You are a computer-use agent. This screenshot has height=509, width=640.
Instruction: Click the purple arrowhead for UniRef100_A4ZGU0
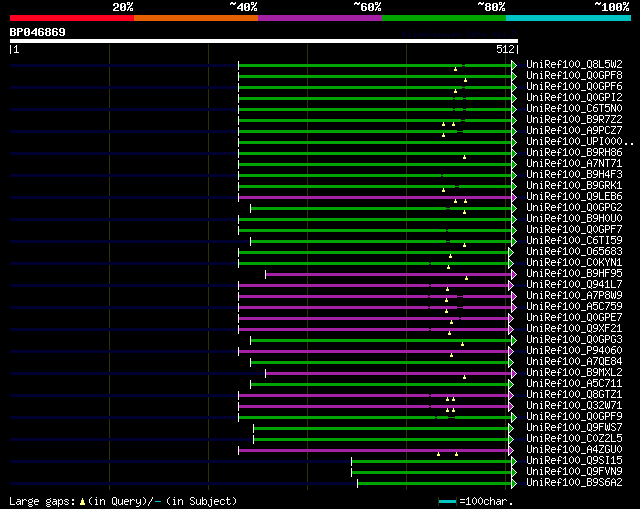[511, 451]
